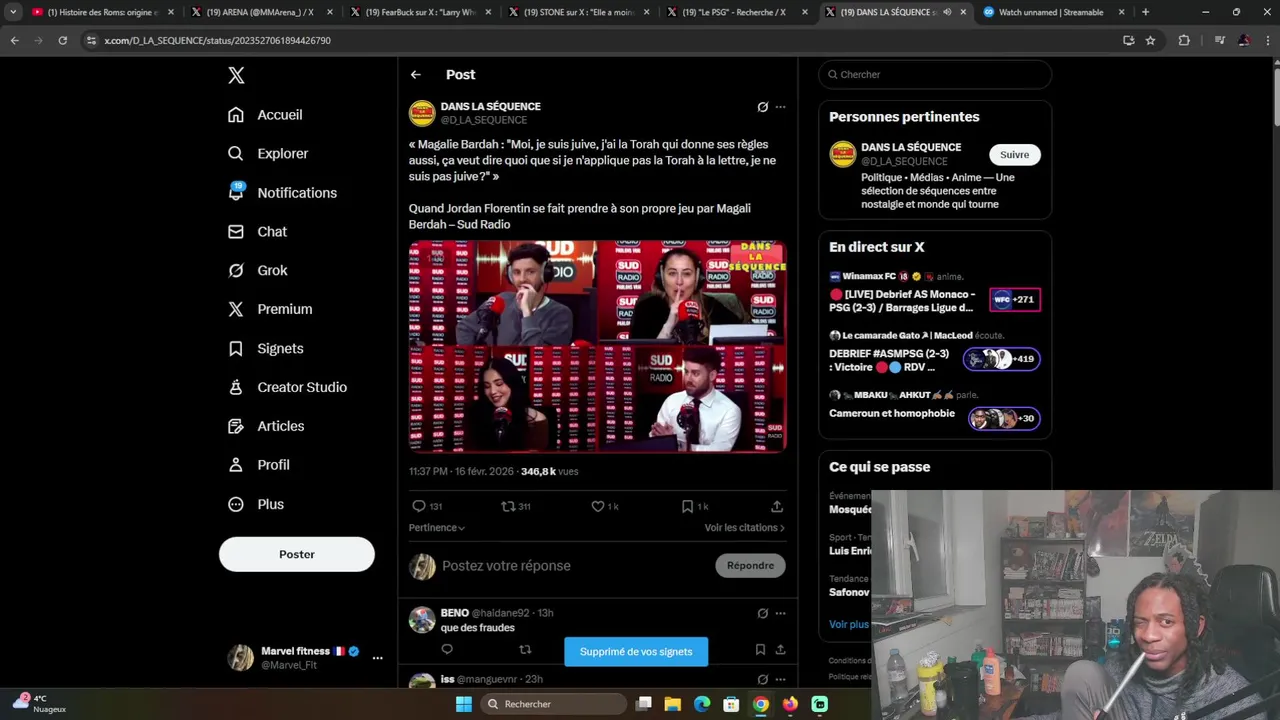1280x720 pixels.
Task: Open Chrome three-dot menu
Action: [x=1269, y=40]
